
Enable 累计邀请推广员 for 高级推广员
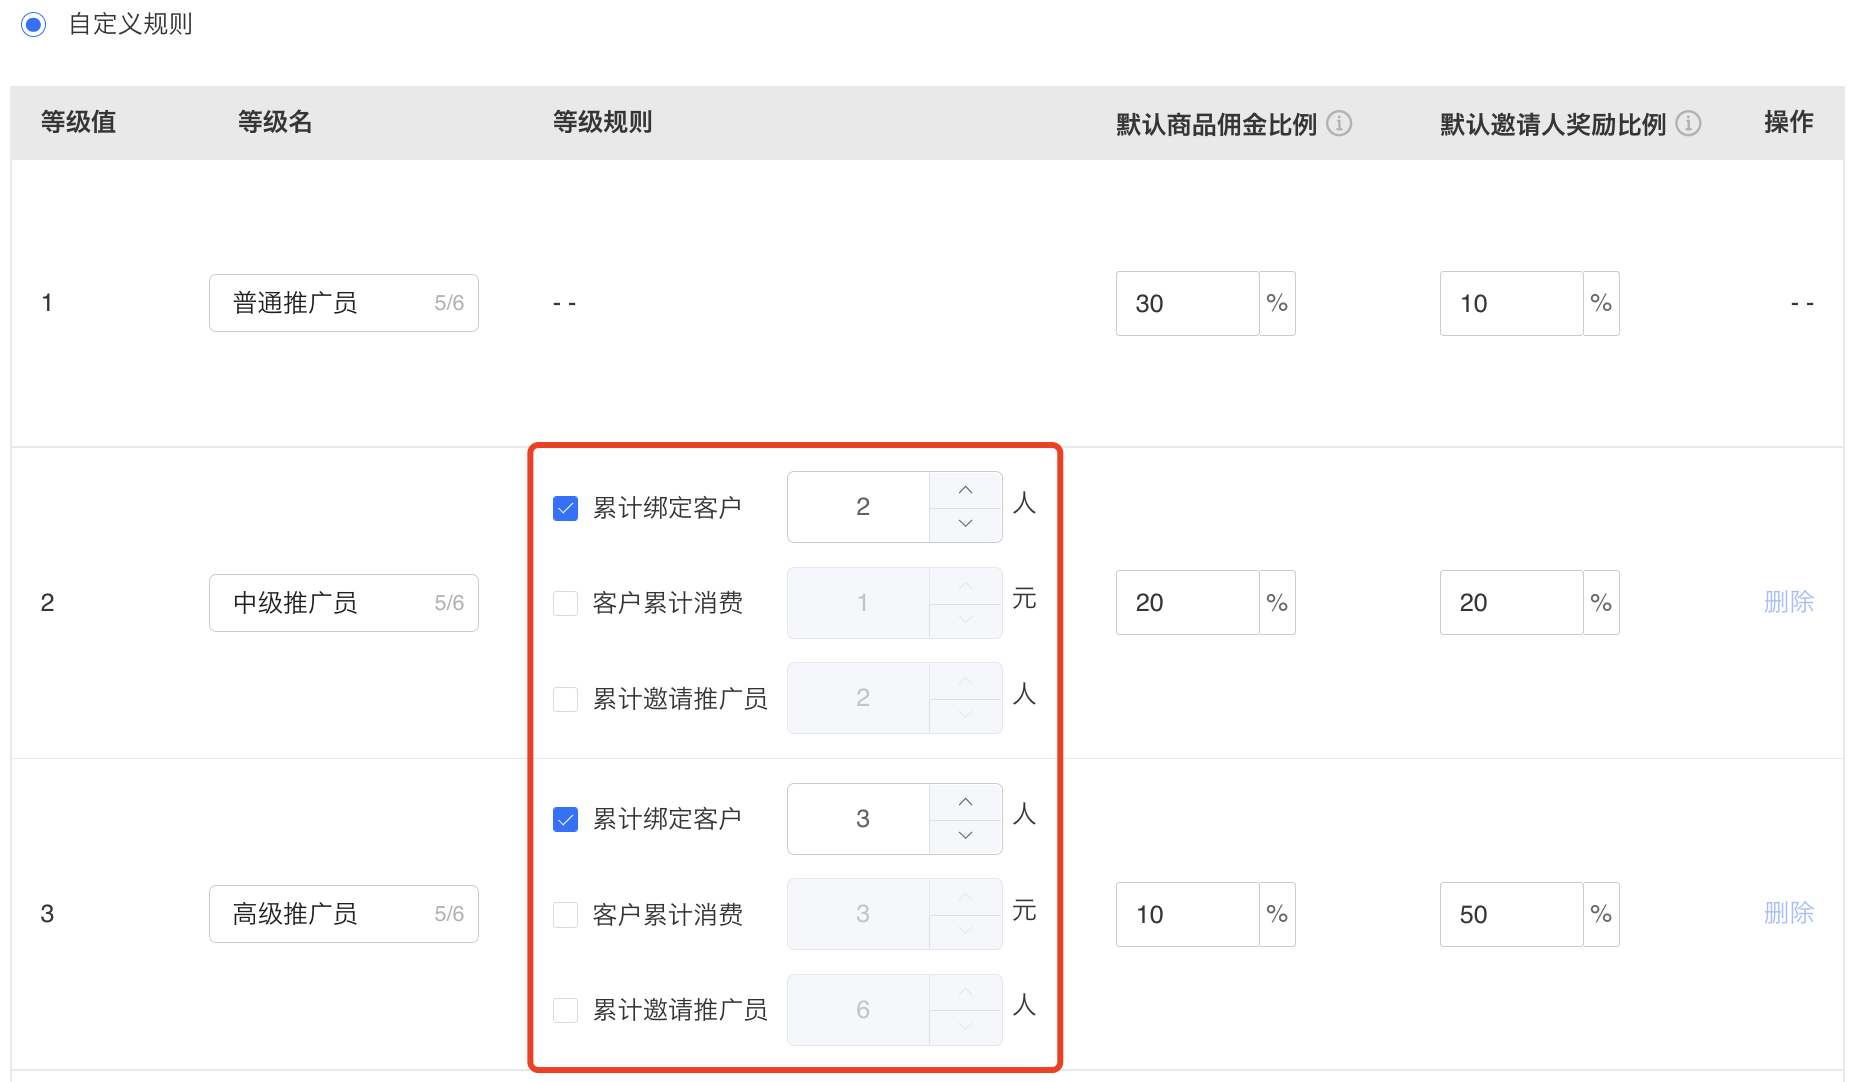[x=565, y=1010]
